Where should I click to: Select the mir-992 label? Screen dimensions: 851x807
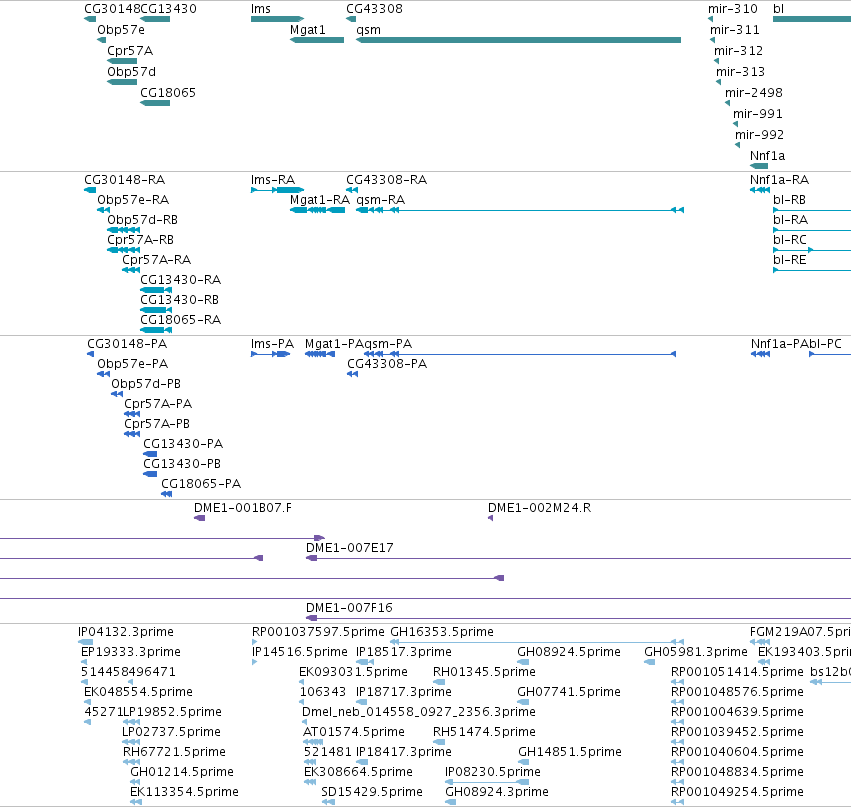[759, 135]
